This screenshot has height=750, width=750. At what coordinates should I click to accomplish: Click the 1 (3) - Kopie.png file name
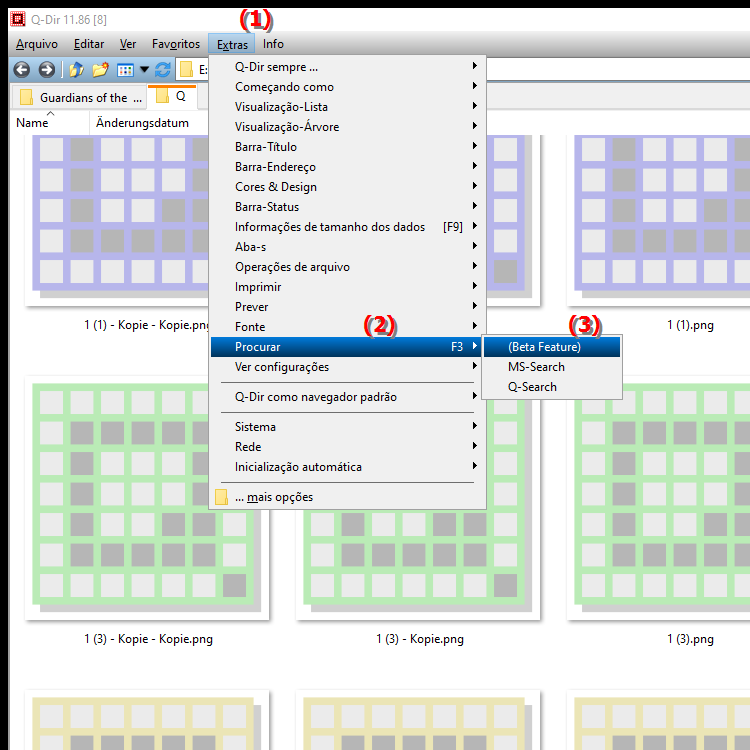[x=419, y=640]
